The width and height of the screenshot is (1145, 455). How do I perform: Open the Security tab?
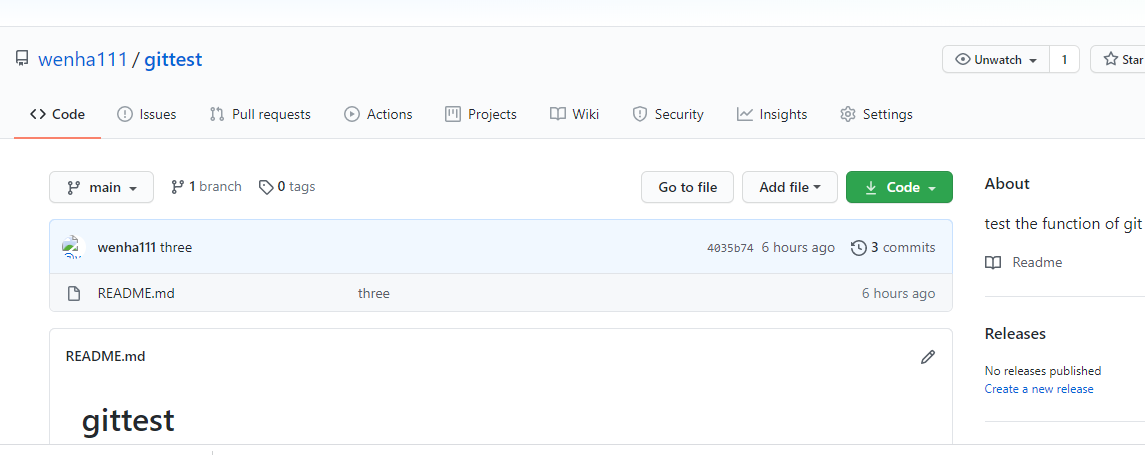point(668,115)
